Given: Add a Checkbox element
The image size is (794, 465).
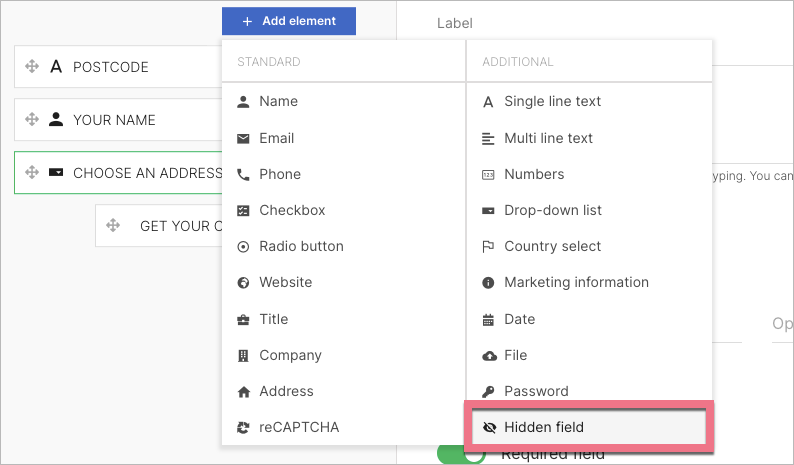Looking at the screenshot, I should click(x=291, y=210).
